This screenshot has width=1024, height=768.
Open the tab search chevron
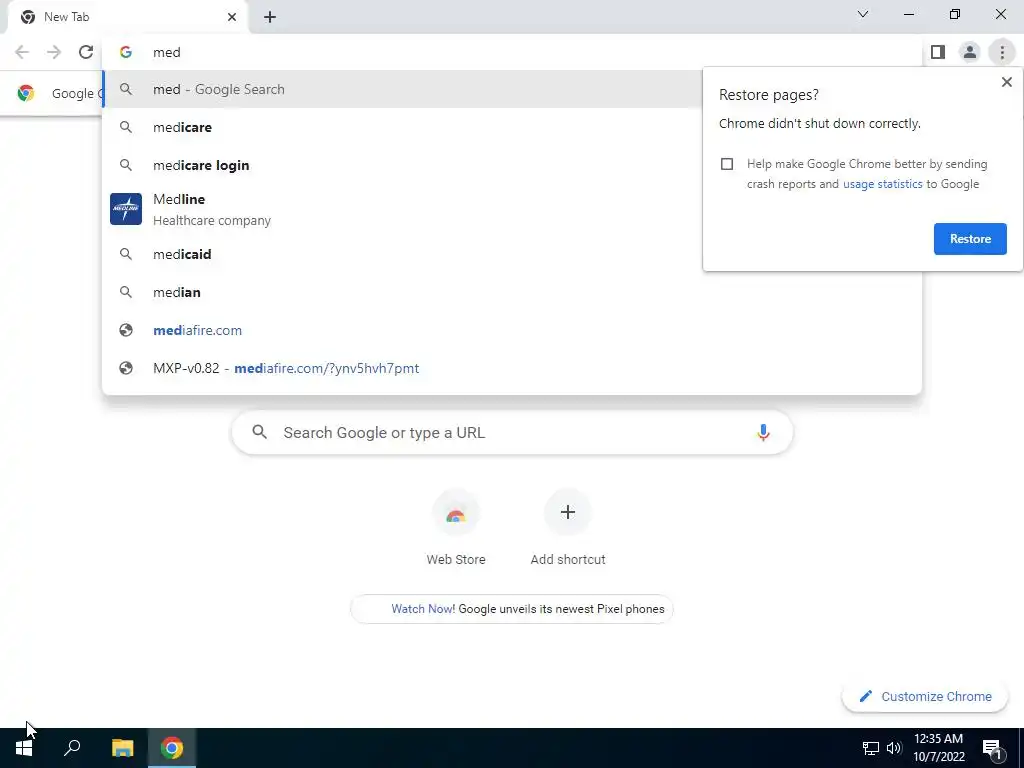863,14
